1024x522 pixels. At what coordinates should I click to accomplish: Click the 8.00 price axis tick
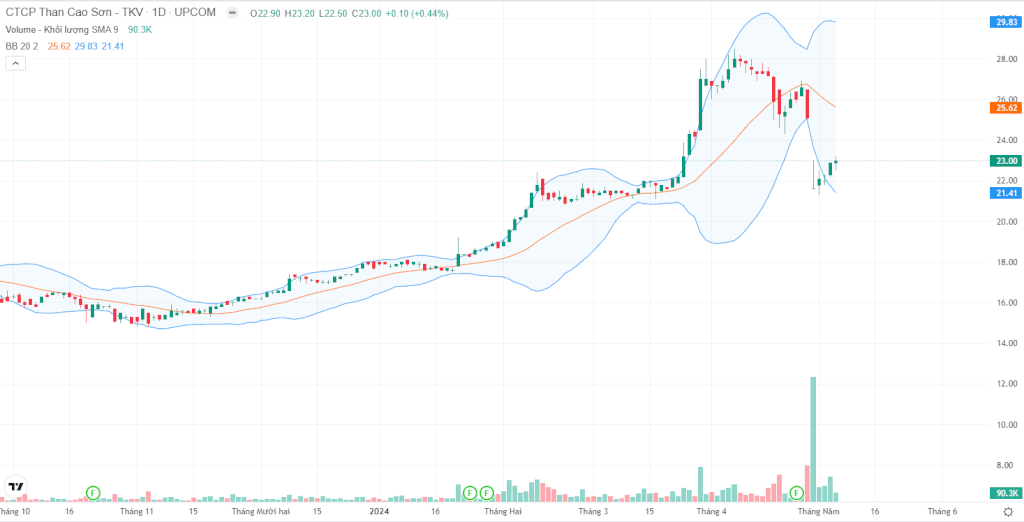click(x=1006, y=465)
